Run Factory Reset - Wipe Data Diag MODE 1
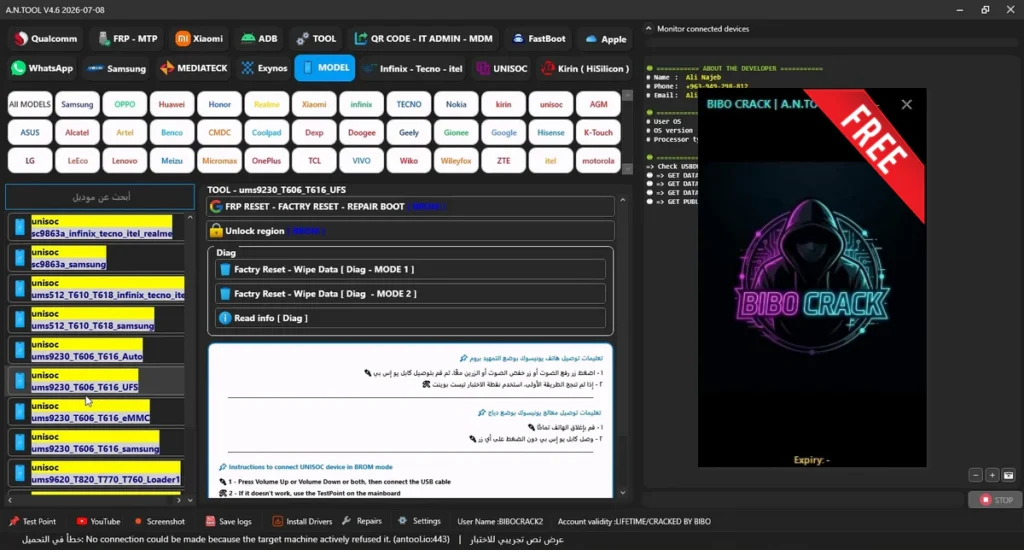 [x=410, y=269]
